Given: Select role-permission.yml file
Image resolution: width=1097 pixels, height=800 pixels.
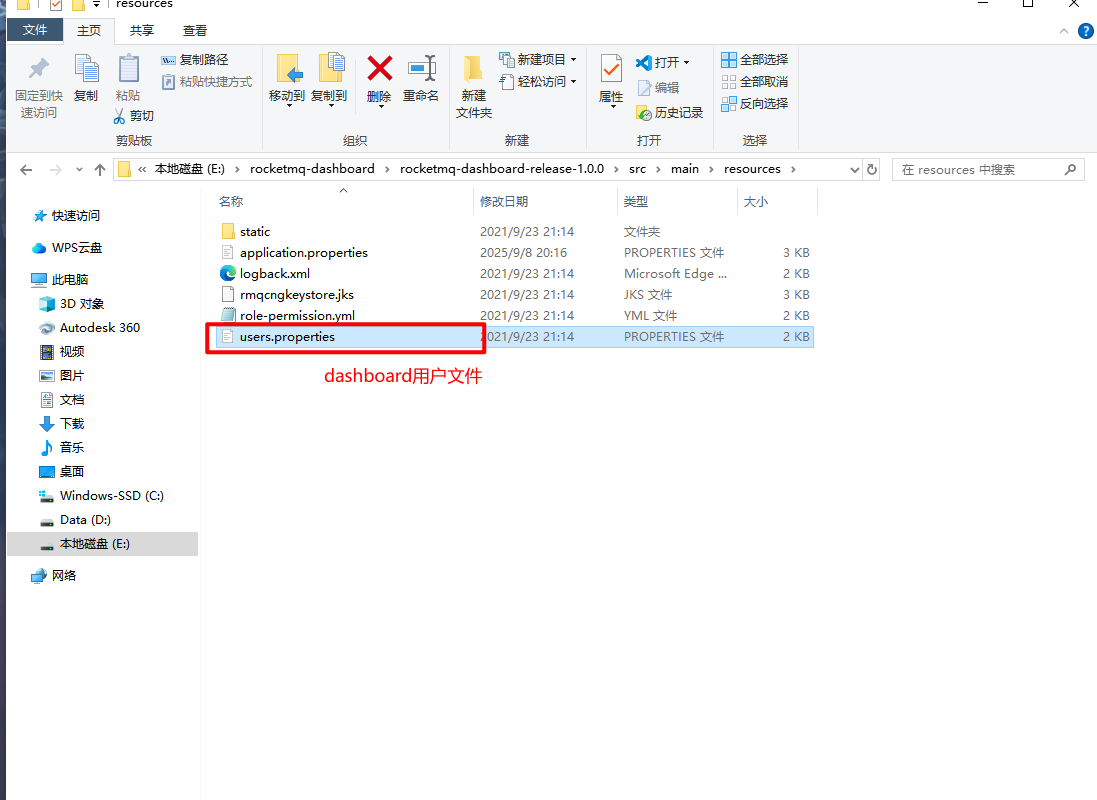Looking at the screenshot, I should 514,316.
